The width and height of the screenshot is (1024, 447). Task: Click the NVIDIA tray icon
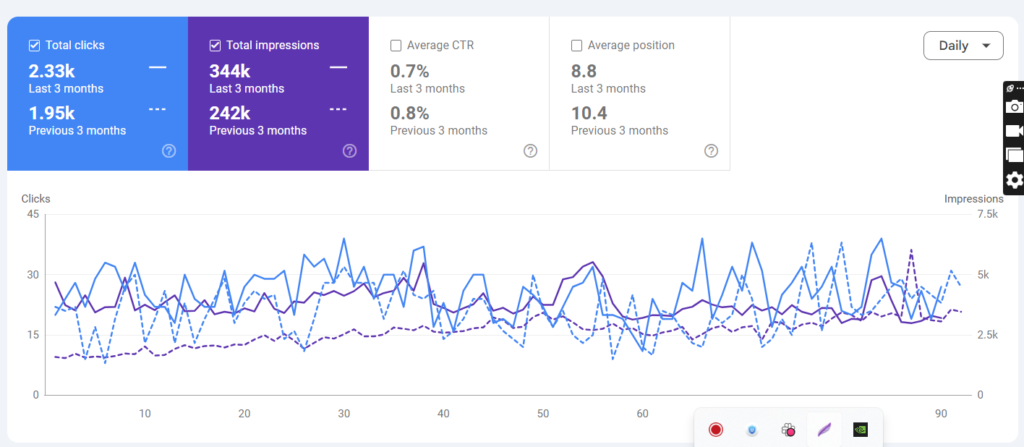[x=860, y=429]
